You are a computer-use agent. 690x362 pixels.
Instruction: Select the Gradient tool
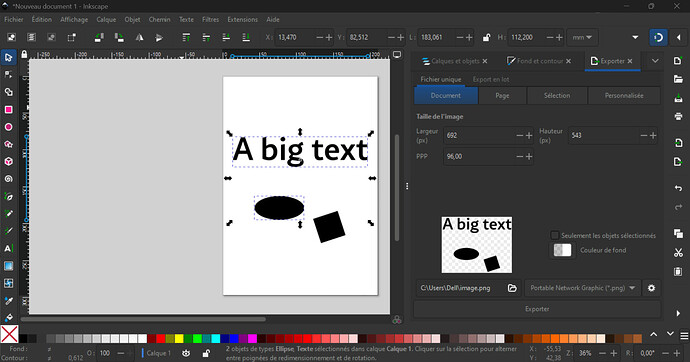click(8, 266)
